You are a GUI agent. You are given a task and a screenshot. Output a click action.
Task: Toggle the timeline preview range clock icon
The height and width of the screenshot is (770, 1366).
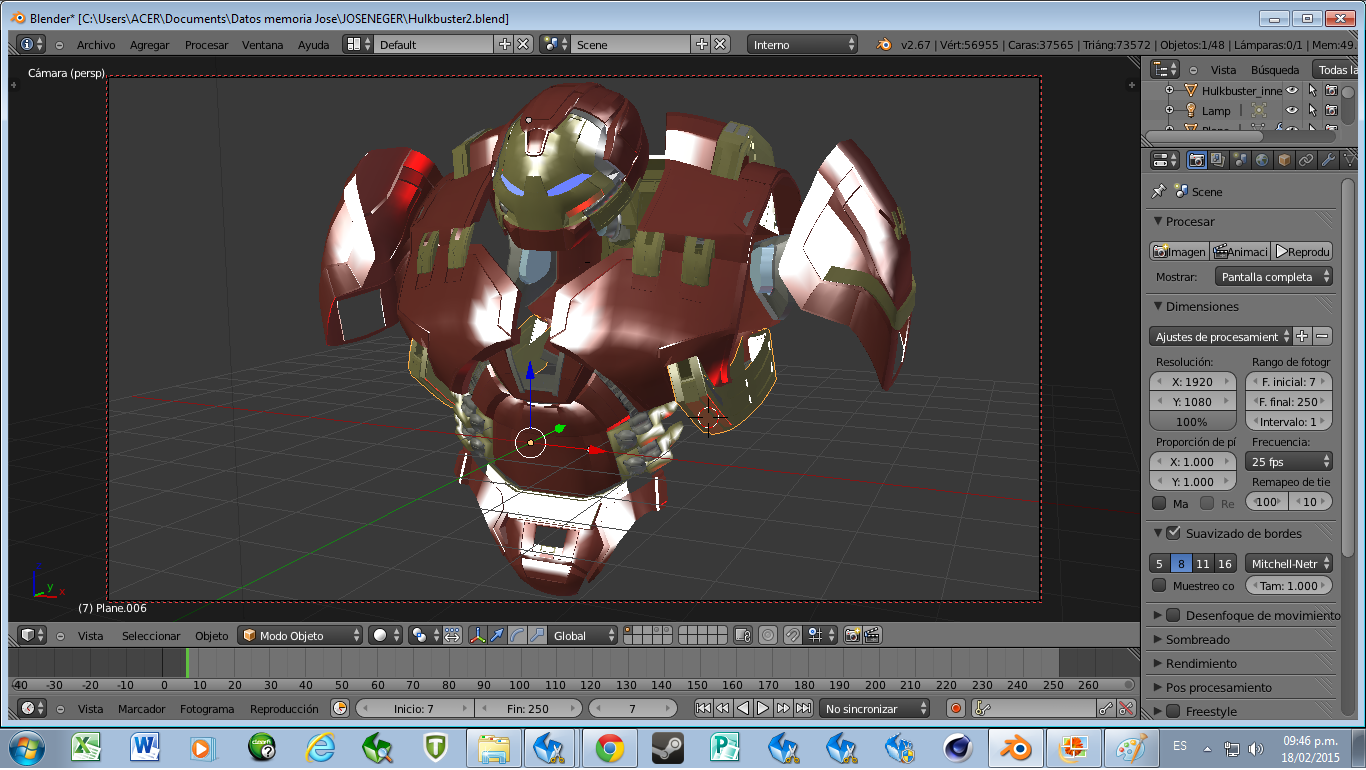tap(340, 708)
